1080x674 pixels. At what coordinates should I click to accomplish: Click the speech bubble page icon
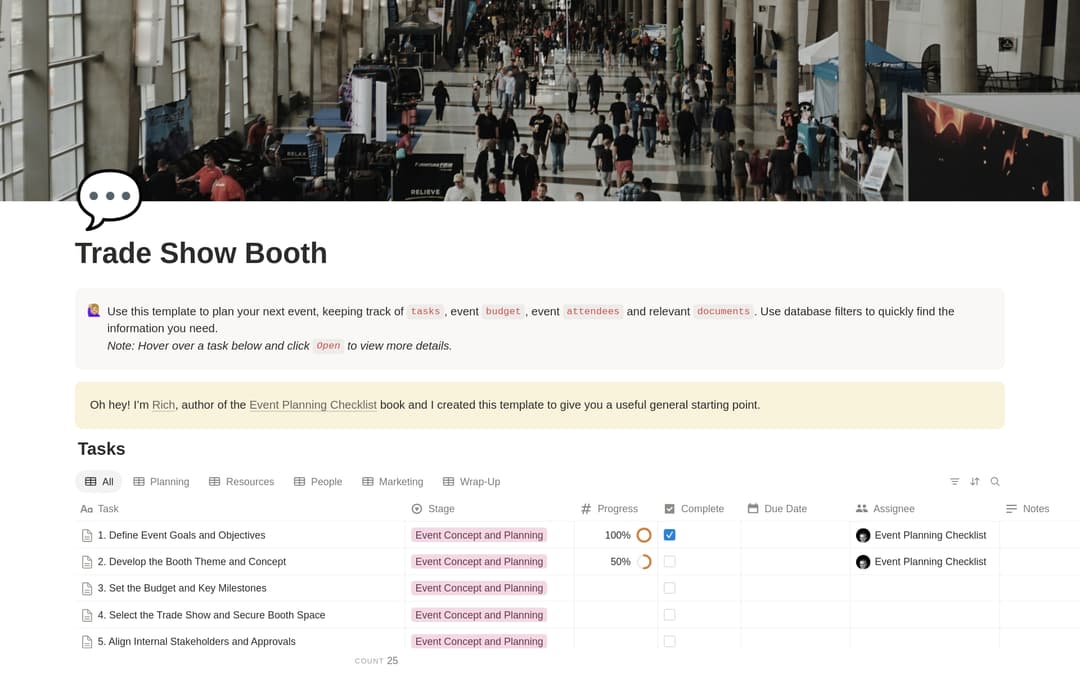pos(109,199)
